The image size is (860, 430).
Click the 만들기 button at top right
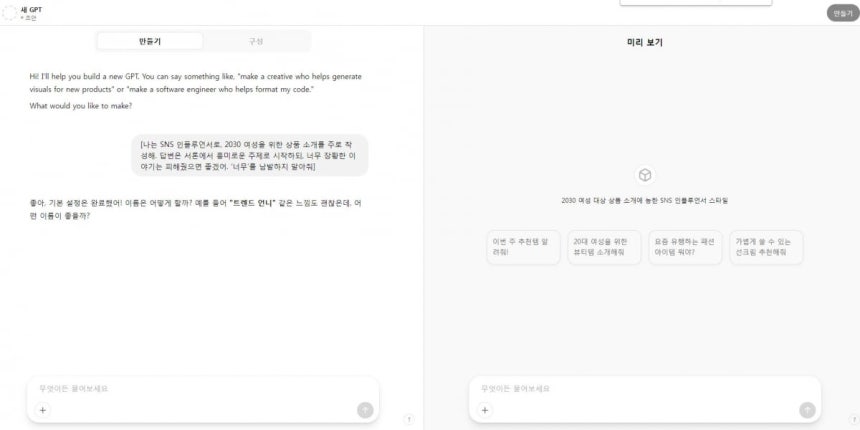coord(843,13)
